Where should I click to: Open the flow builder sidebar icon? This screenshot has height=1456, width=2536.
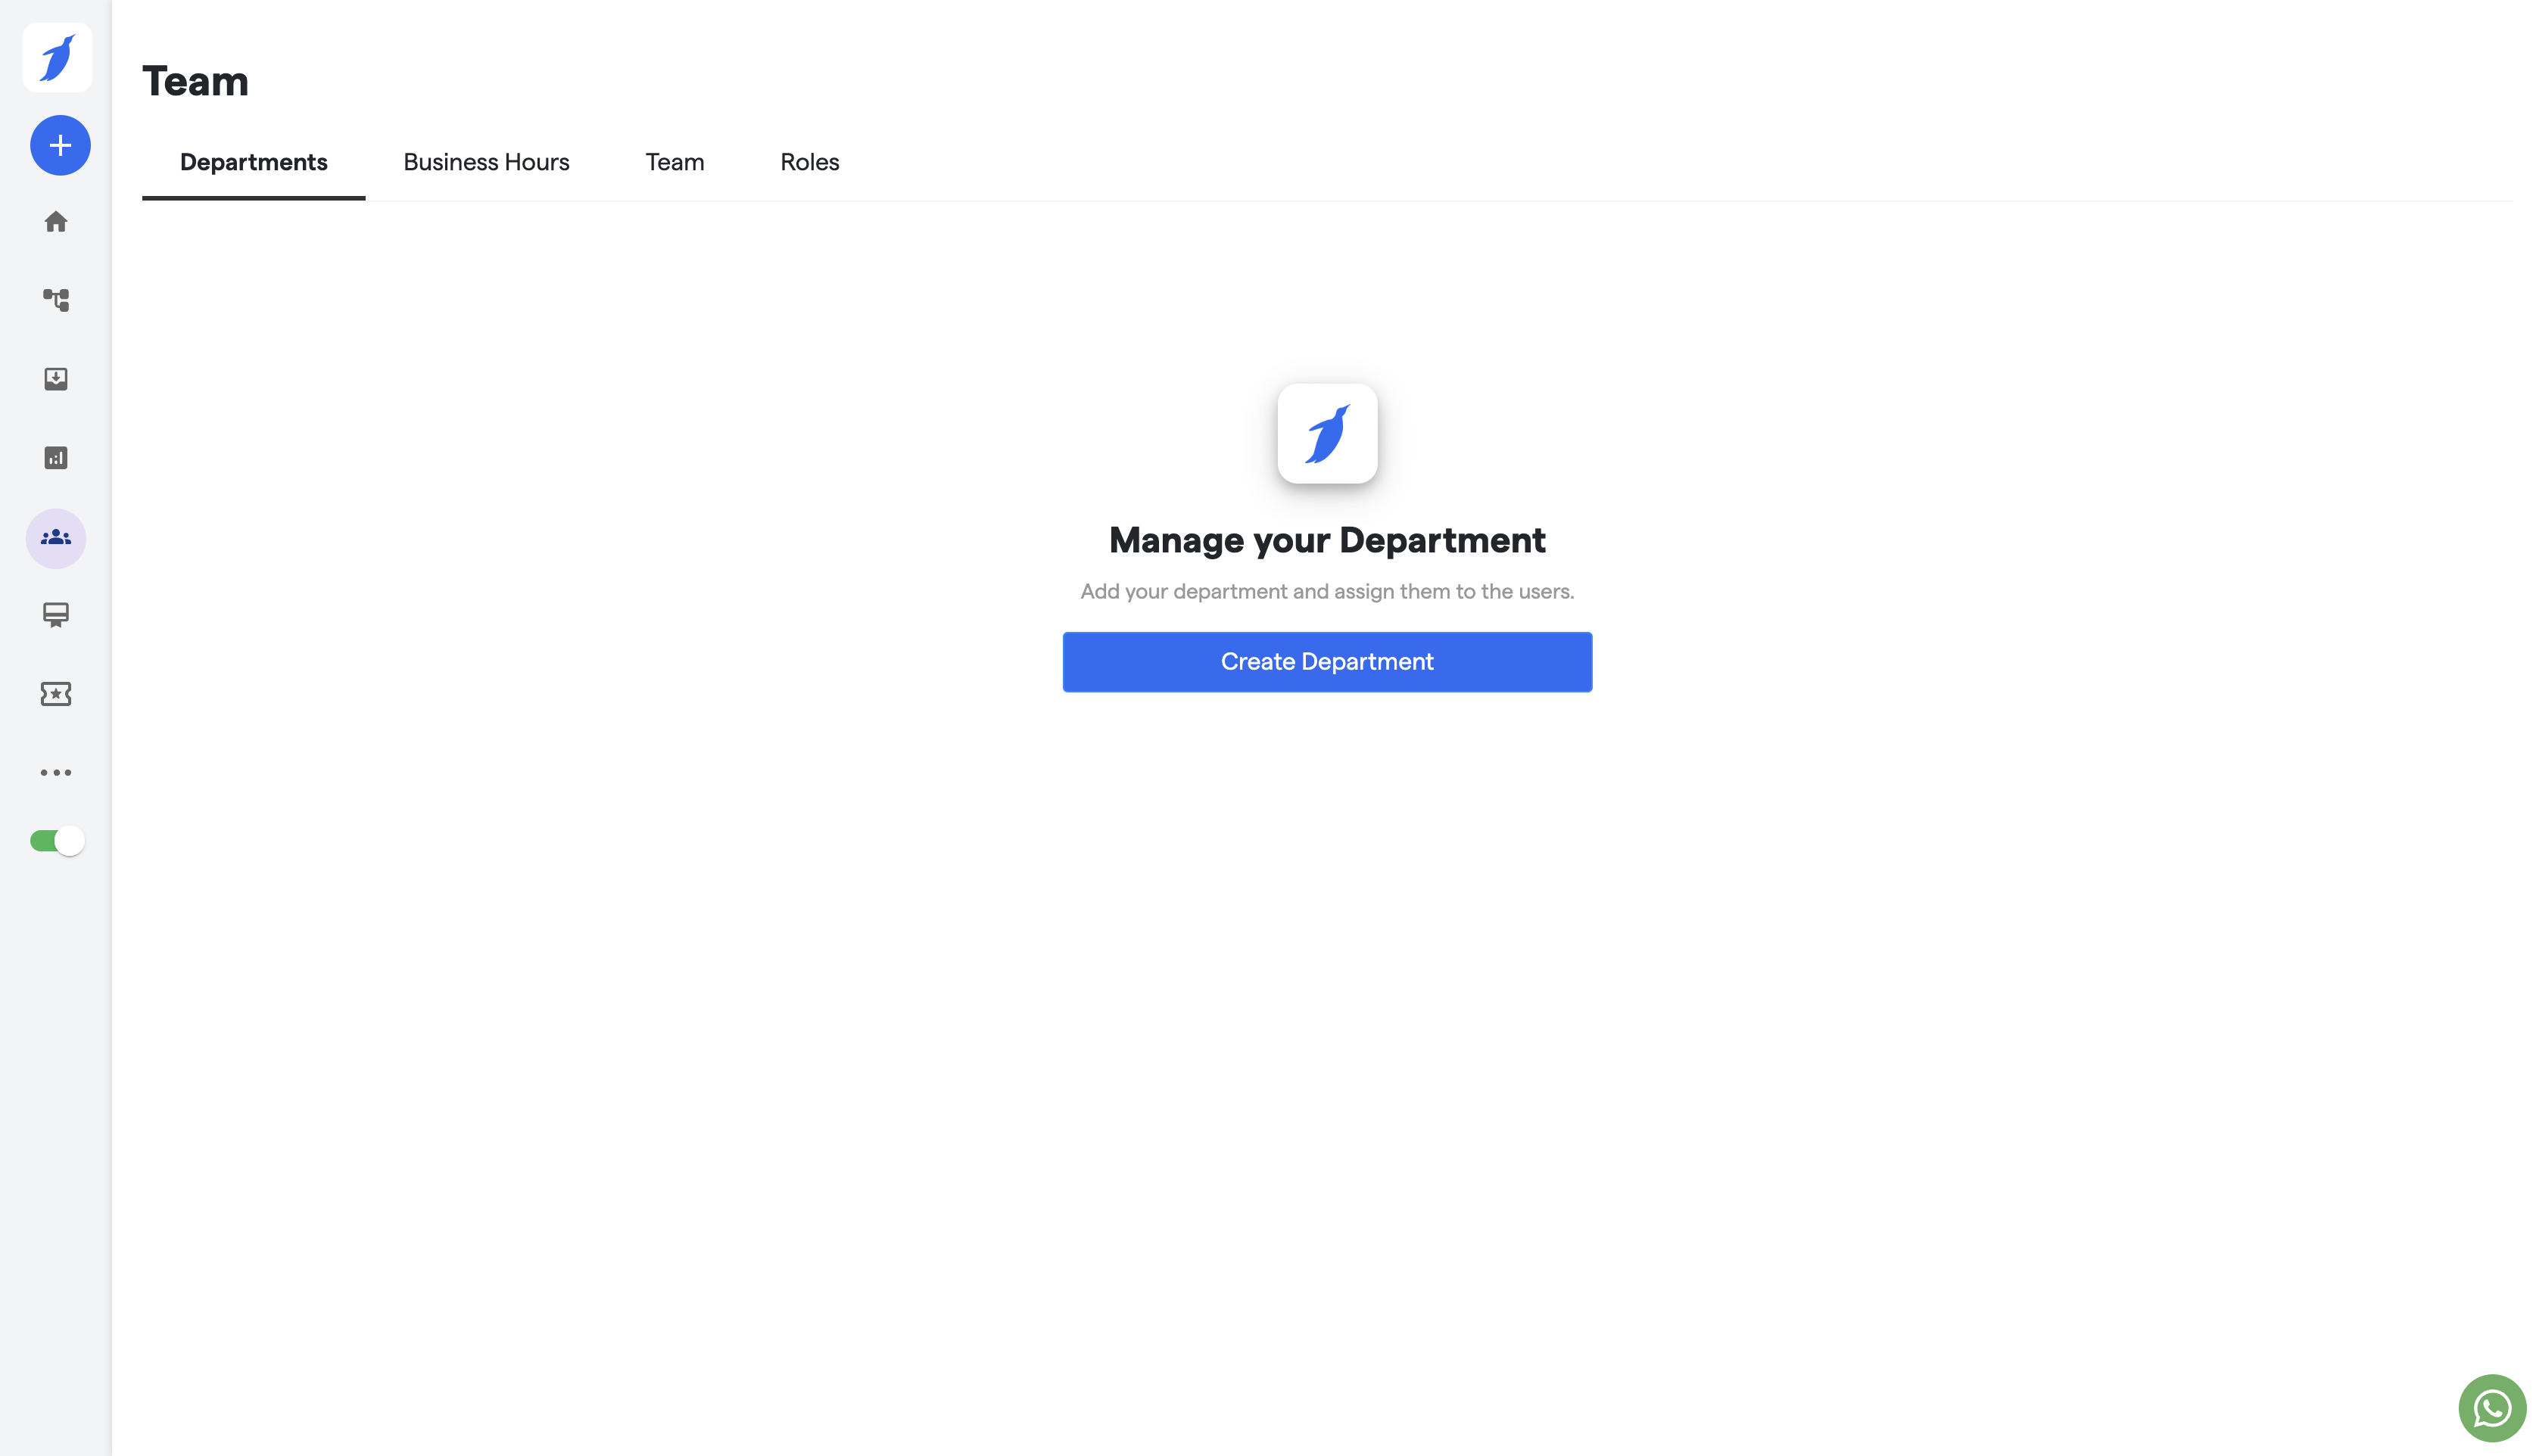pyautogui.click(x=56, y=300)
